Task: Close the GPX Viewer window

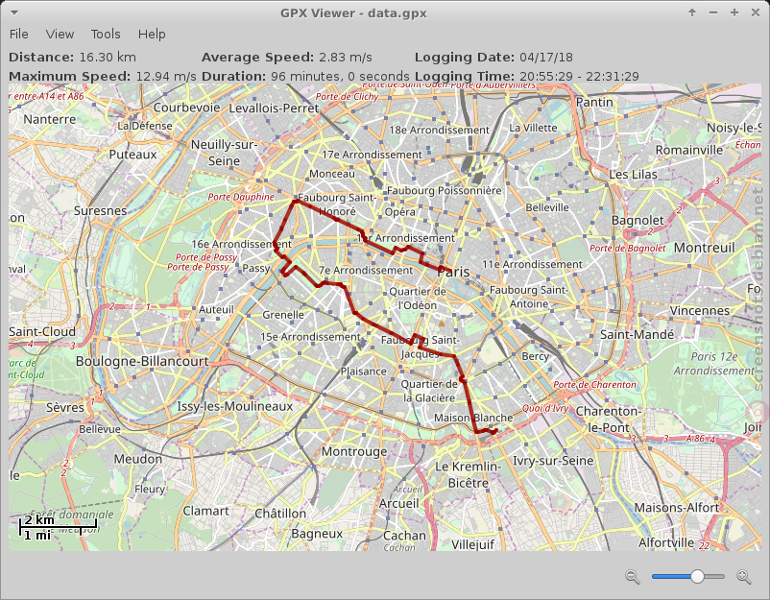Action: point(756,12)
